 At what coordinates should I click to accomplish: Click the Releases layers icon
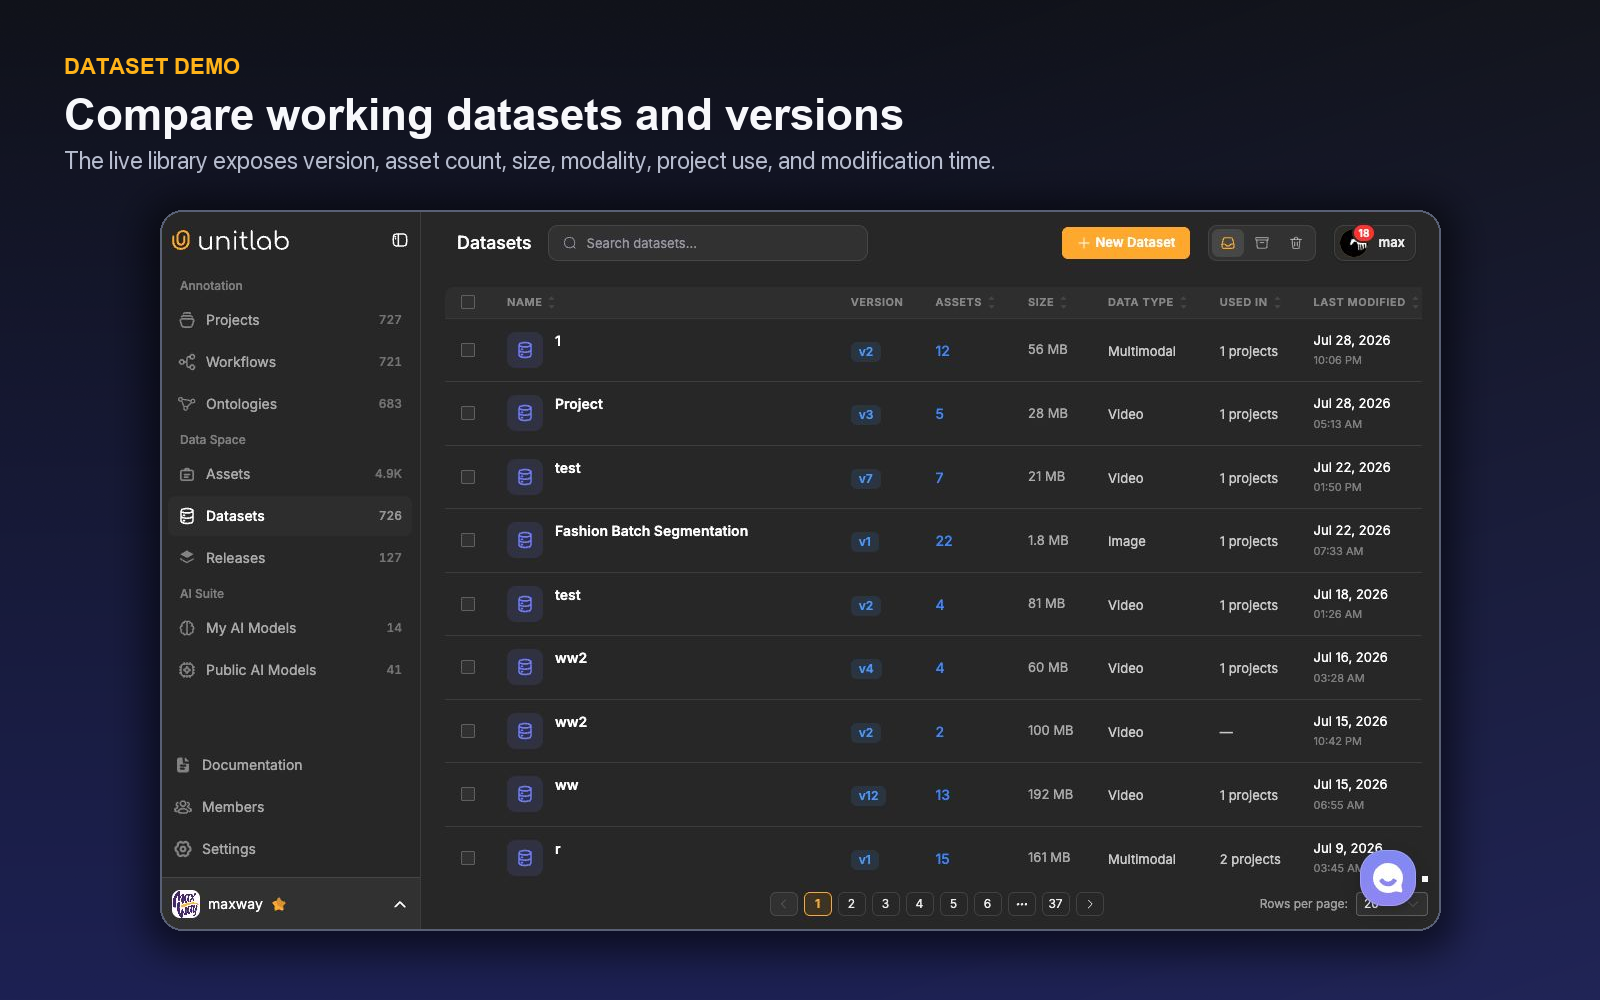pos(187,557)
